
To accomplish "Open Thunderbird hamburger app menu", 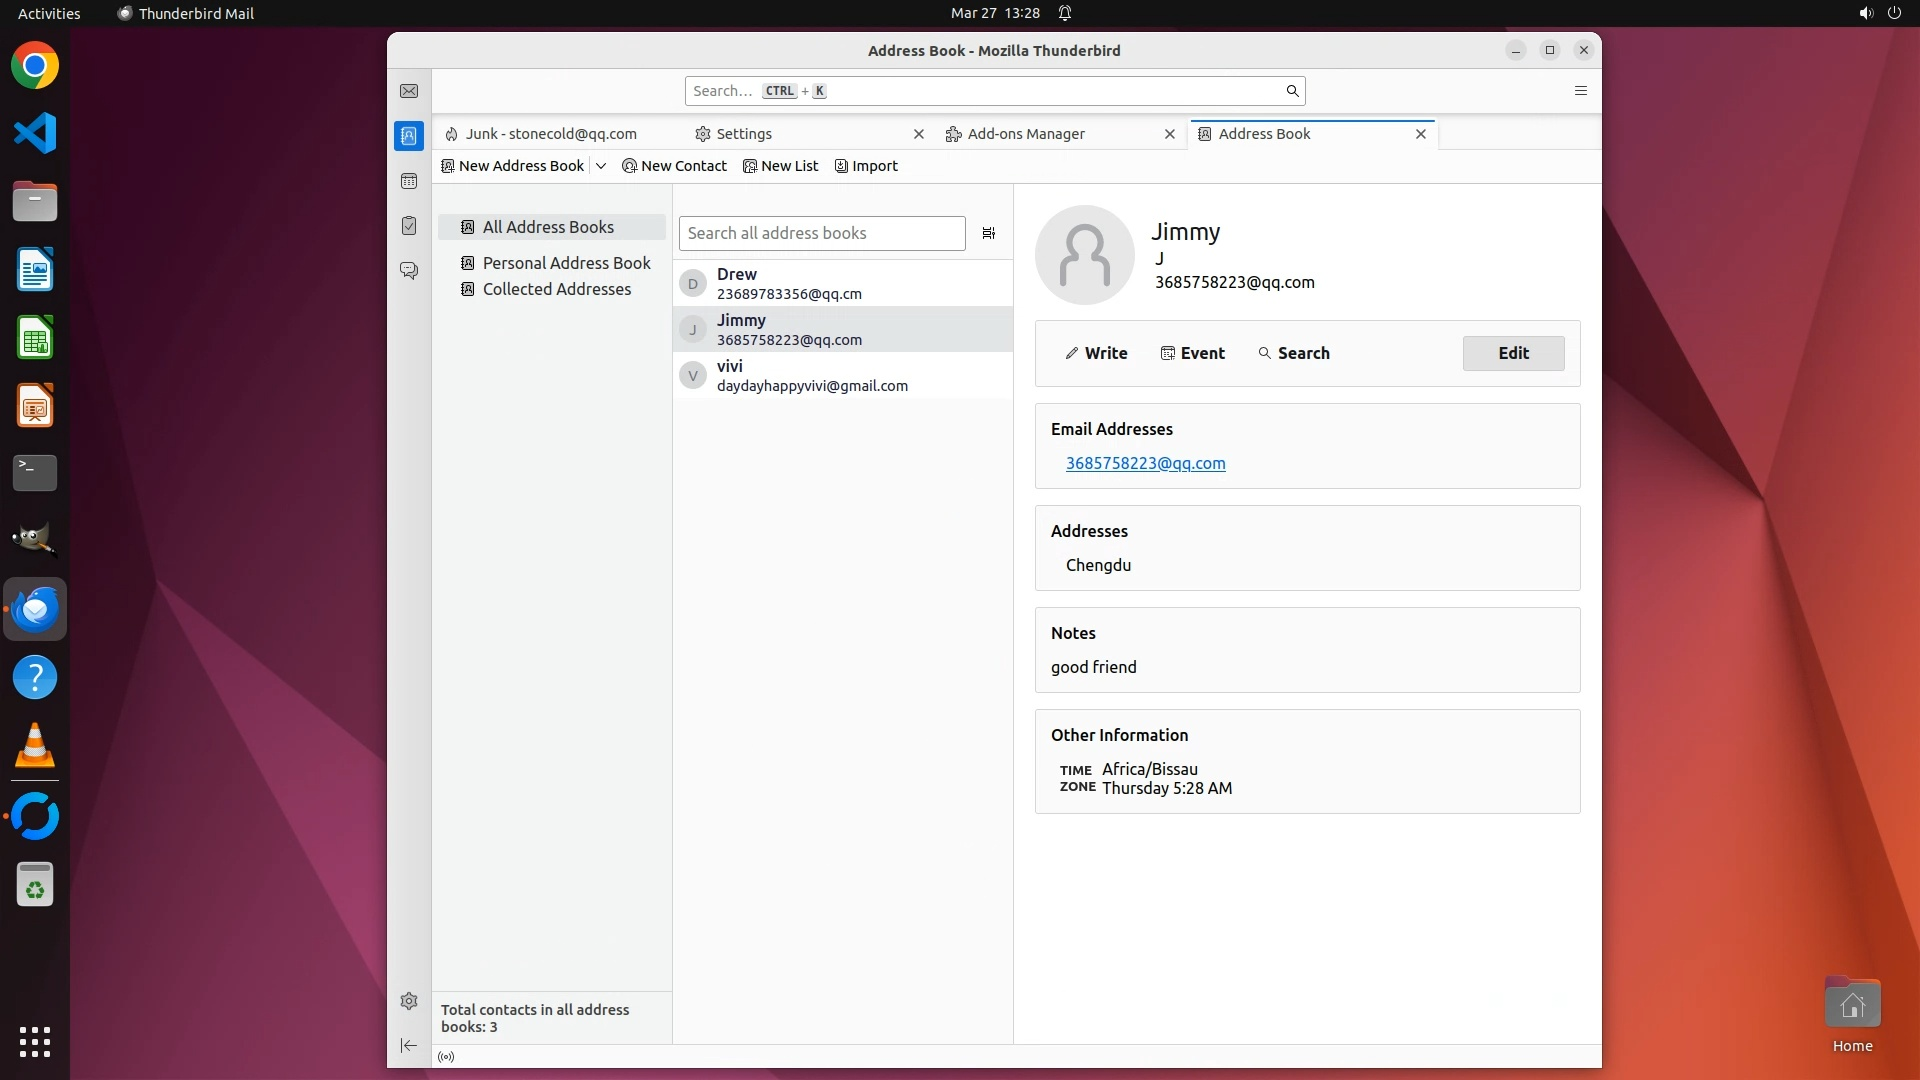I will click(1580, 91).
